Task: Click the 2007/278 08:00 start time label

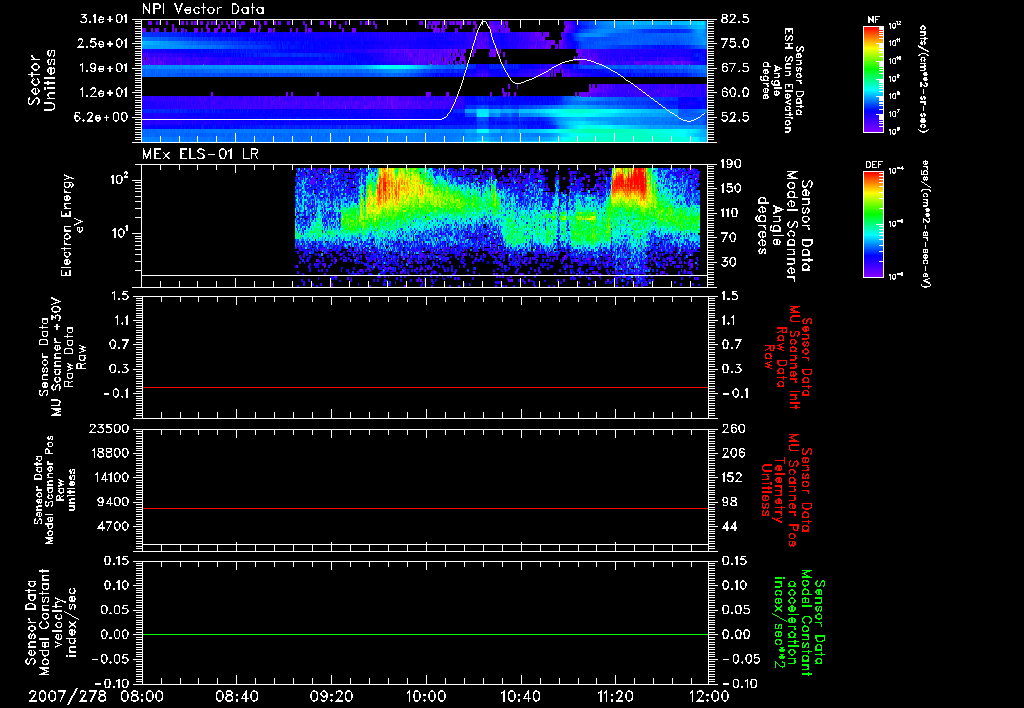Action: coord(96,696)
